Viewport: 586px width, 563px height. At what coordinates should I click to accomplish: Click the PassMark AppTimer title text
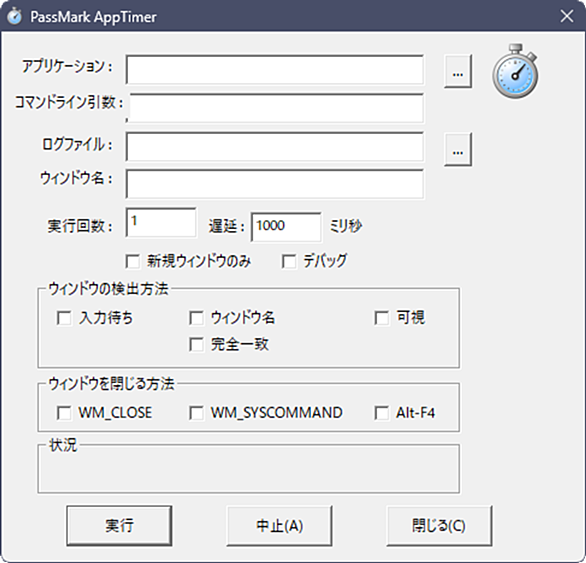click(93, 17)
